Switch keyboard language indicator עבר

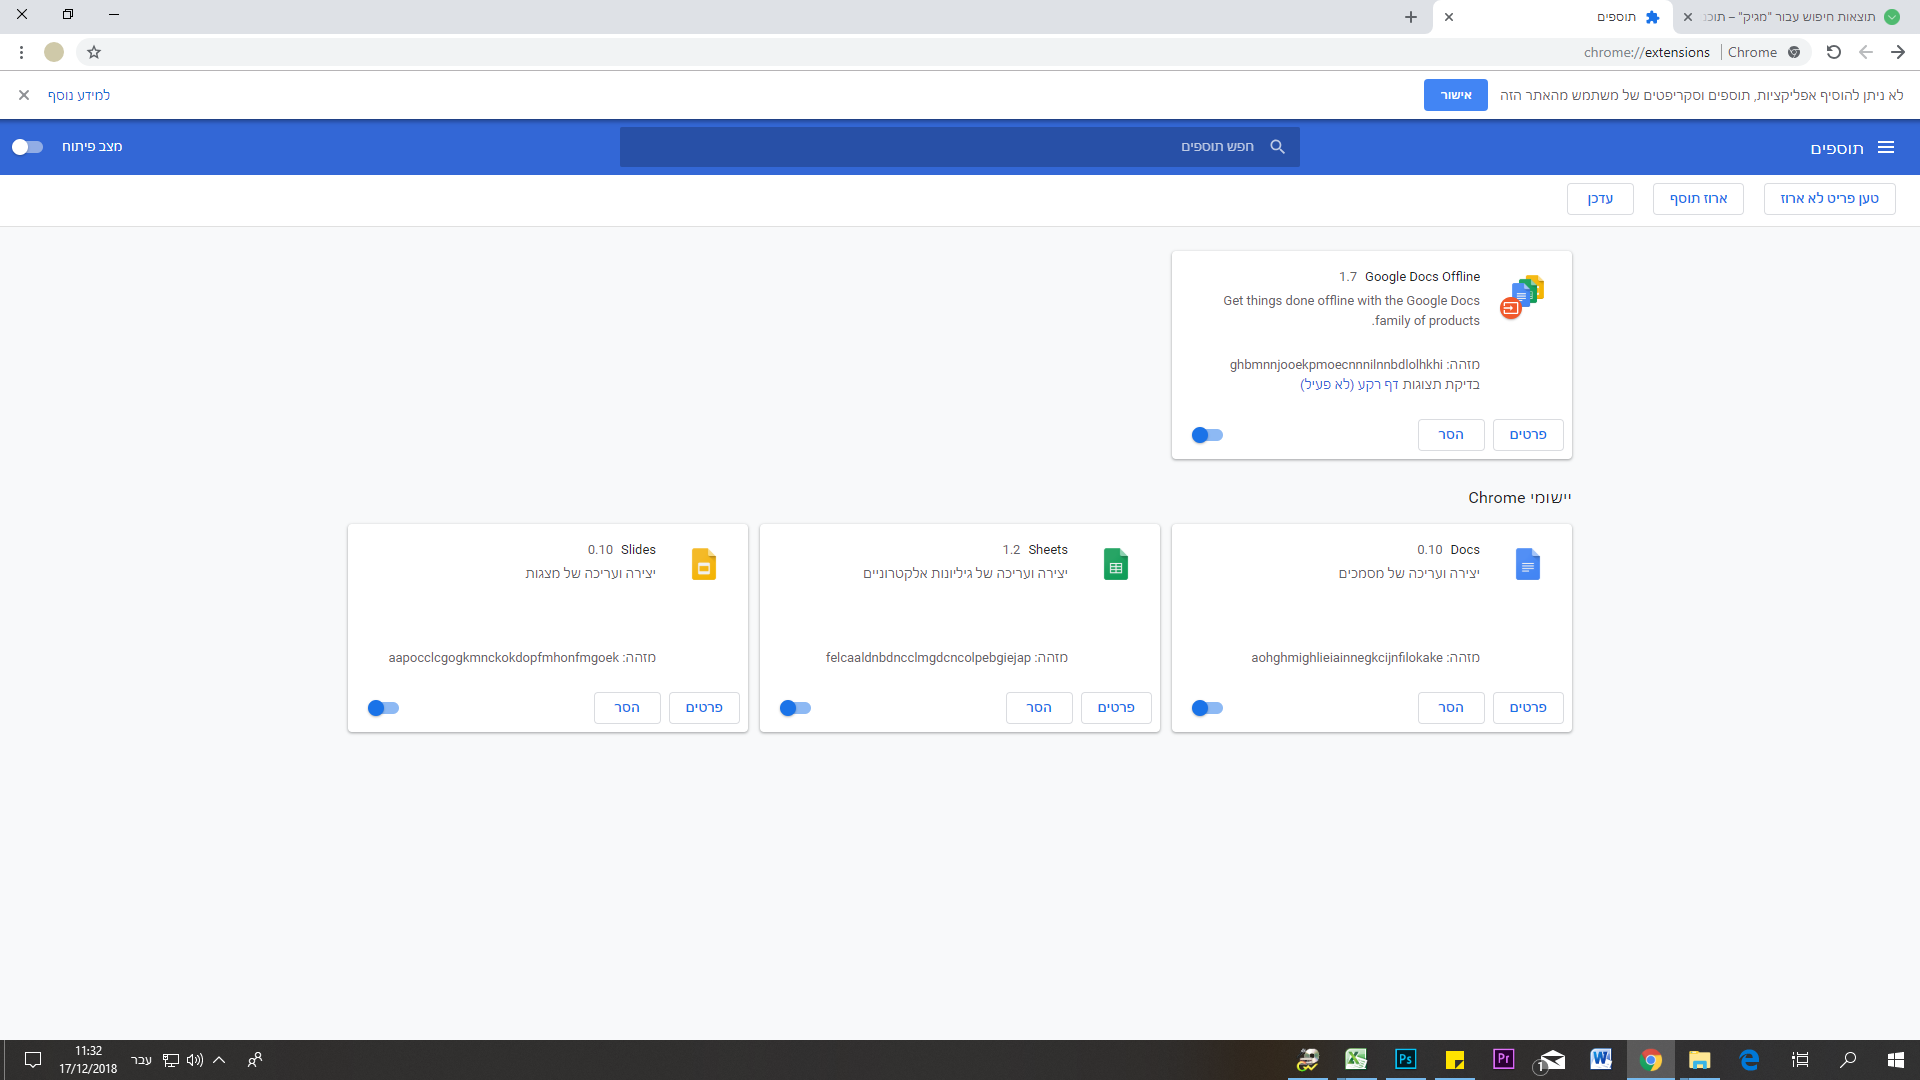[141, 1060]
